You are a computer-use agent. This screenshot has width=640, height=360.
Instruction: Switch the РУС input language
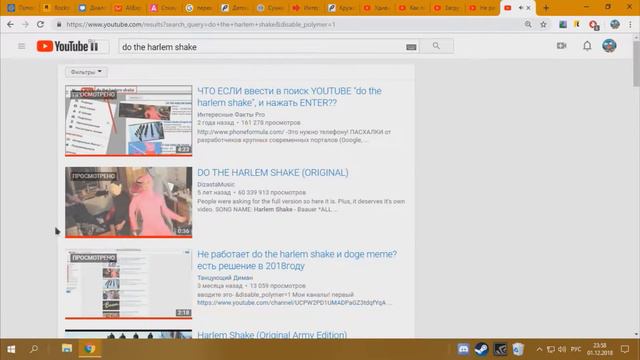click(576, 349)
